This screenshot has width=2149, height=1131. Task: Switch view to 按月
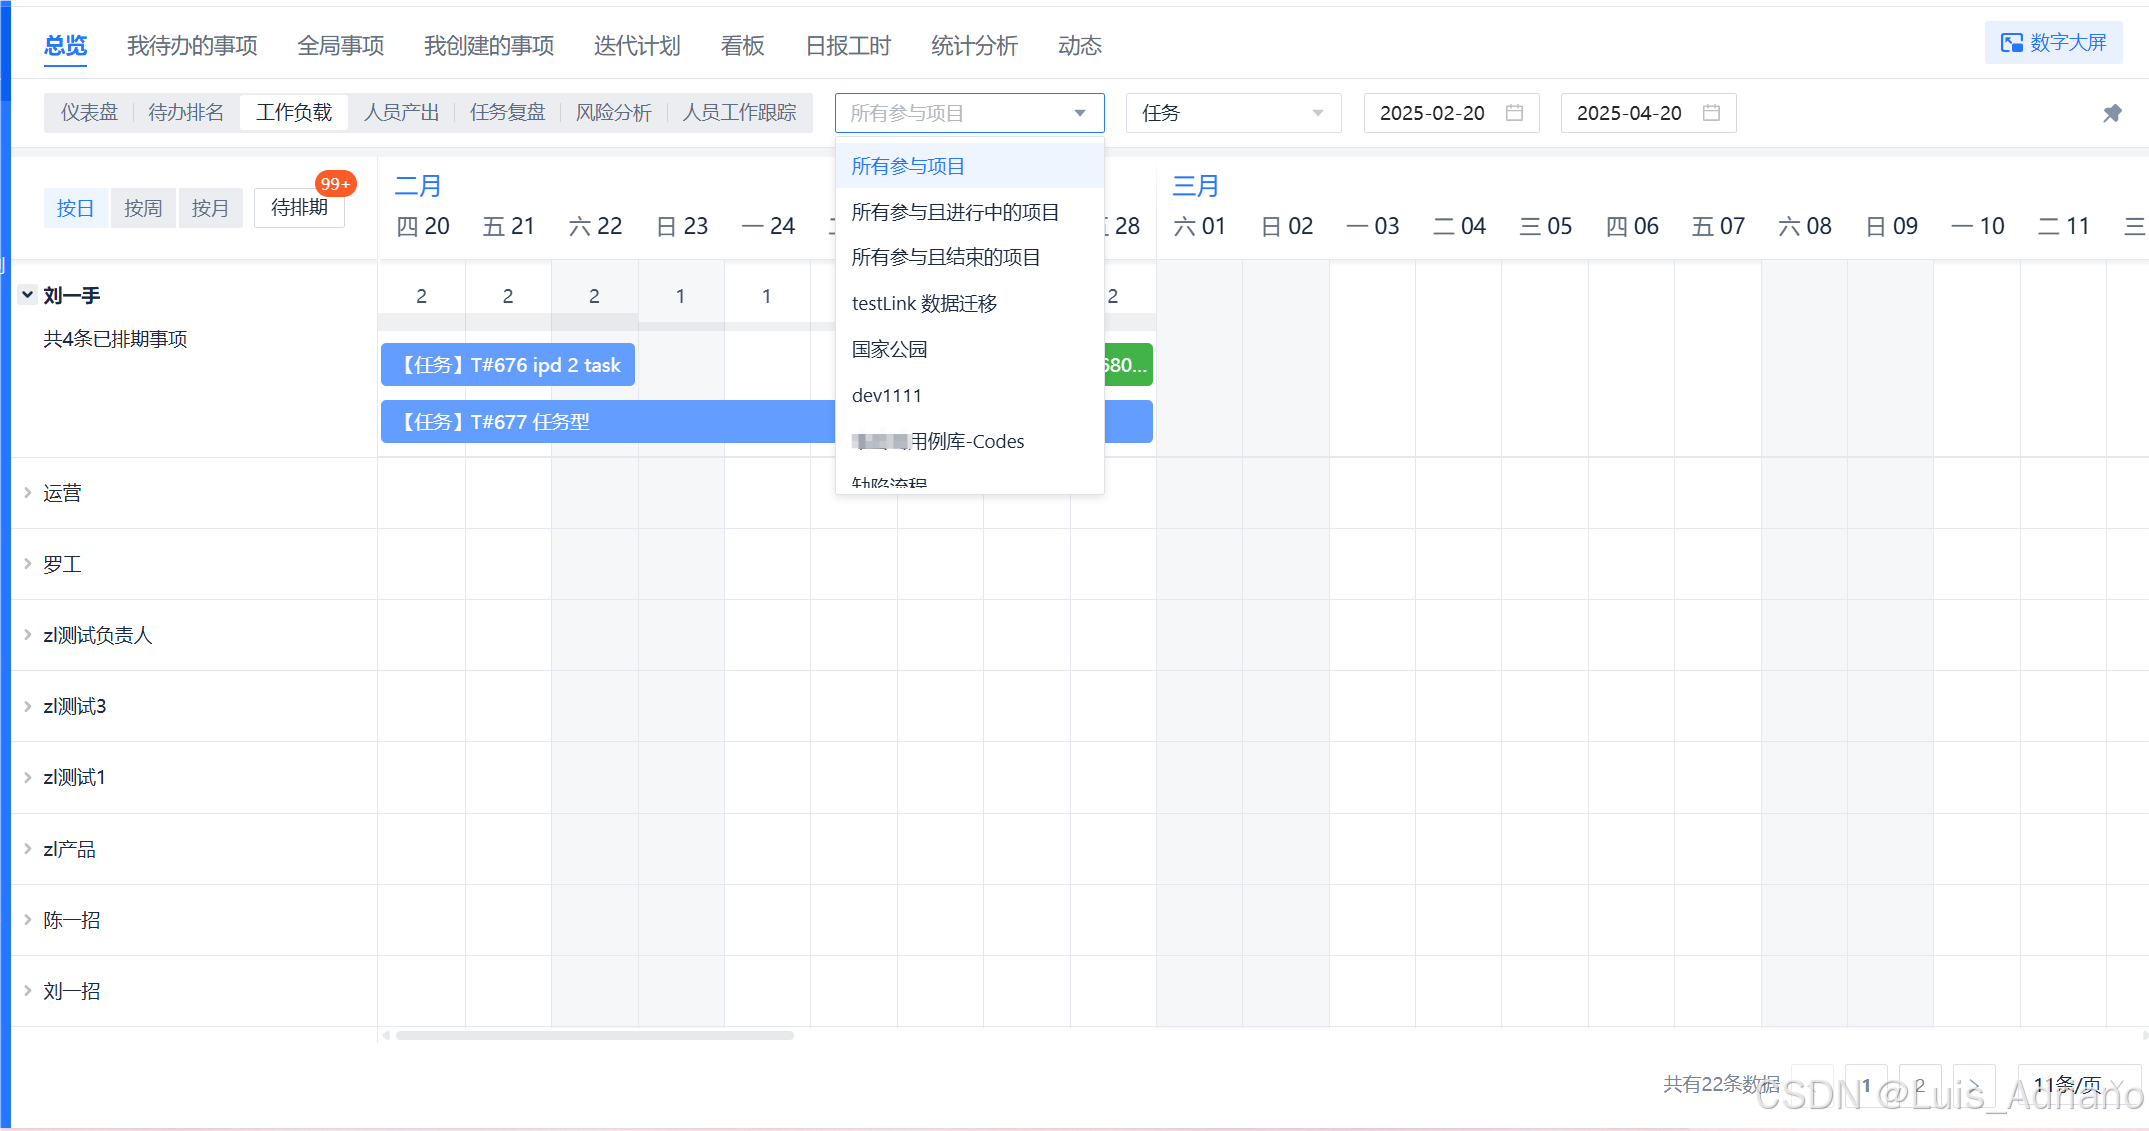pos(210,208)
